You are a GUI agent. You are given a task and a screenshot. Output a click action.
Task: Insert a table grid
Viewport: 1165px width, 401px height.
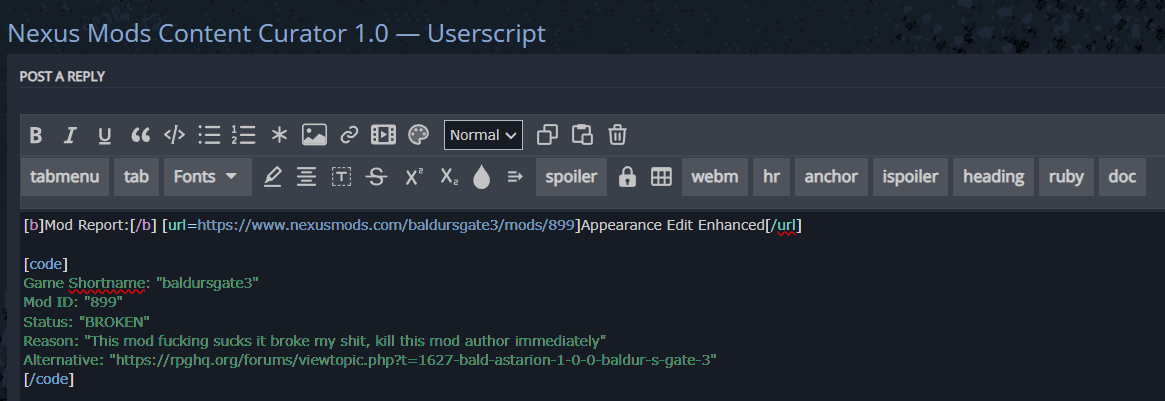pyautogui.click(x=661, y=177)
